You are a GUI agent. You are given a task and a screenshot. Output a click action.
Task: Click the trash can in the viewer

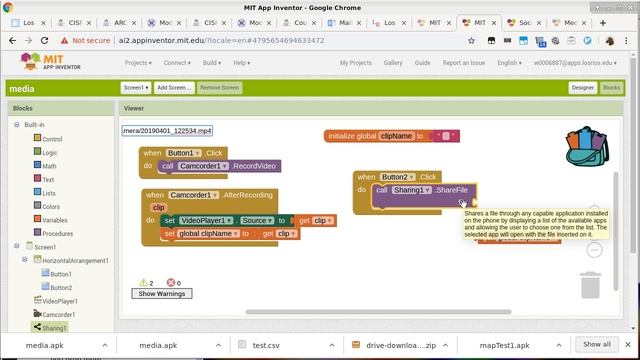pos(591,285)
